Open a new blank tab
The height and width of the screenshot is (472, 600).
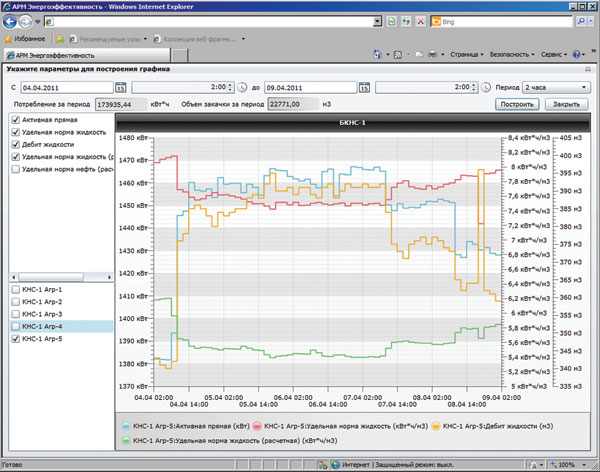pyautogui.click(x=179, y=56)
